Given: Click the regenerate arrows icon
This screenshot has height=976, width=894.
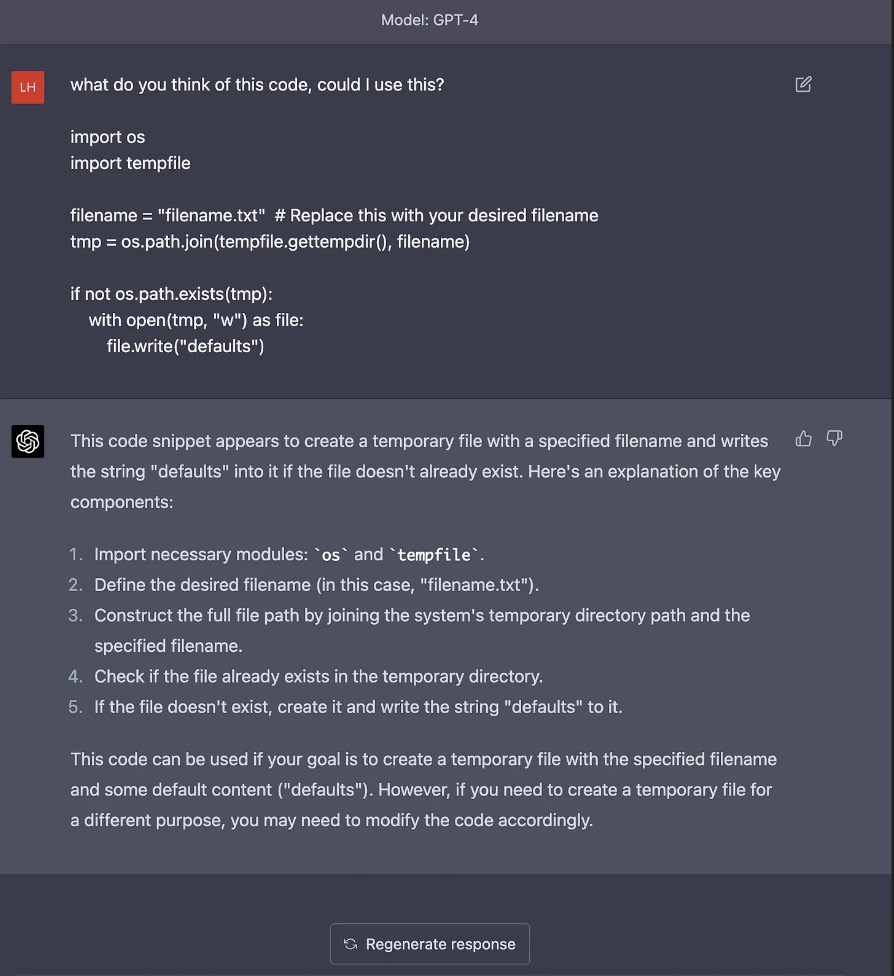Looking at the screenshot, I should pyautogui.click(x=351, y=944).
